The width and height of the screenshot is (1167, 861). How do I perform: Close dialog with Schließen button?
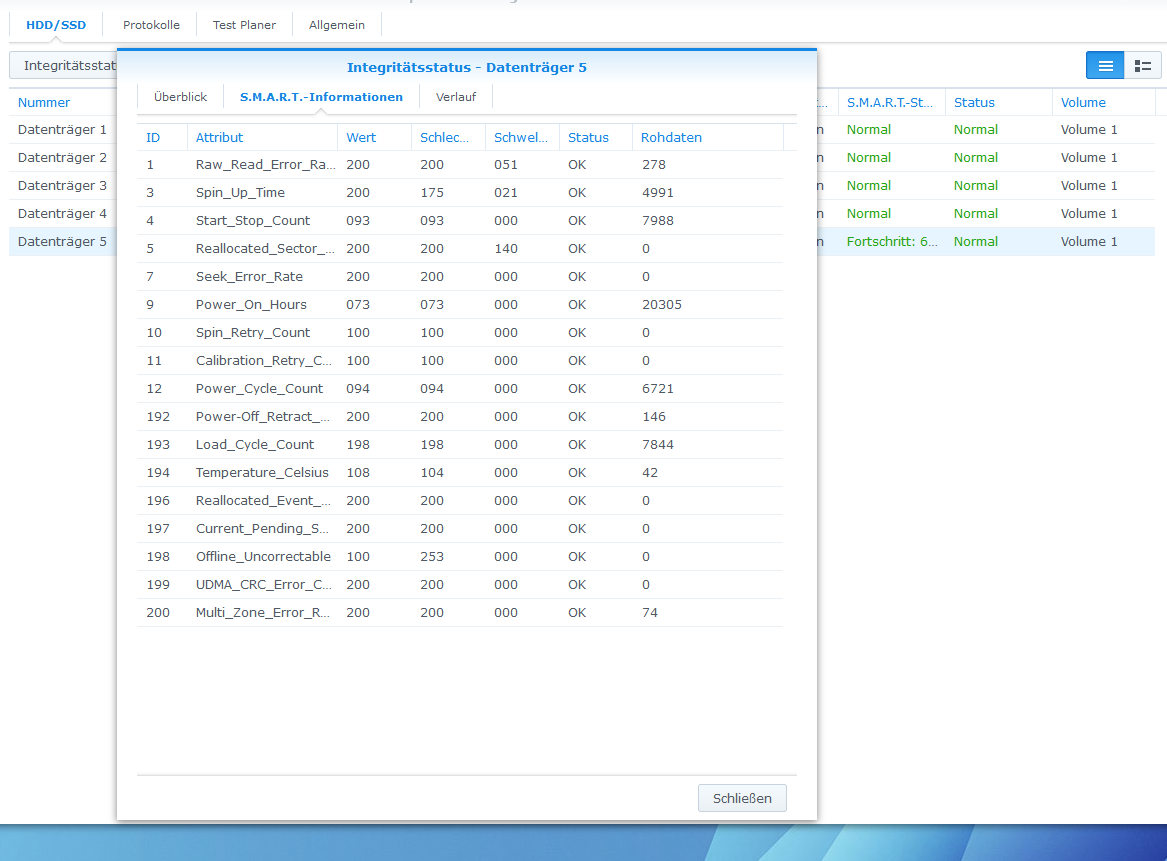(742, 798)
